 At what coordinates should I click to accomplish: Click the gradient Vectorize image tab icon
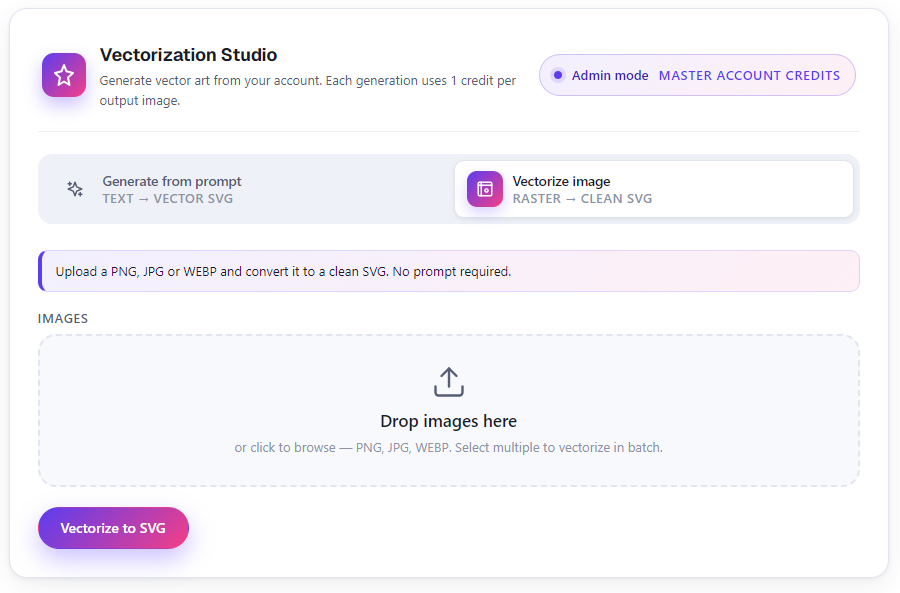(x=484, y=189)
